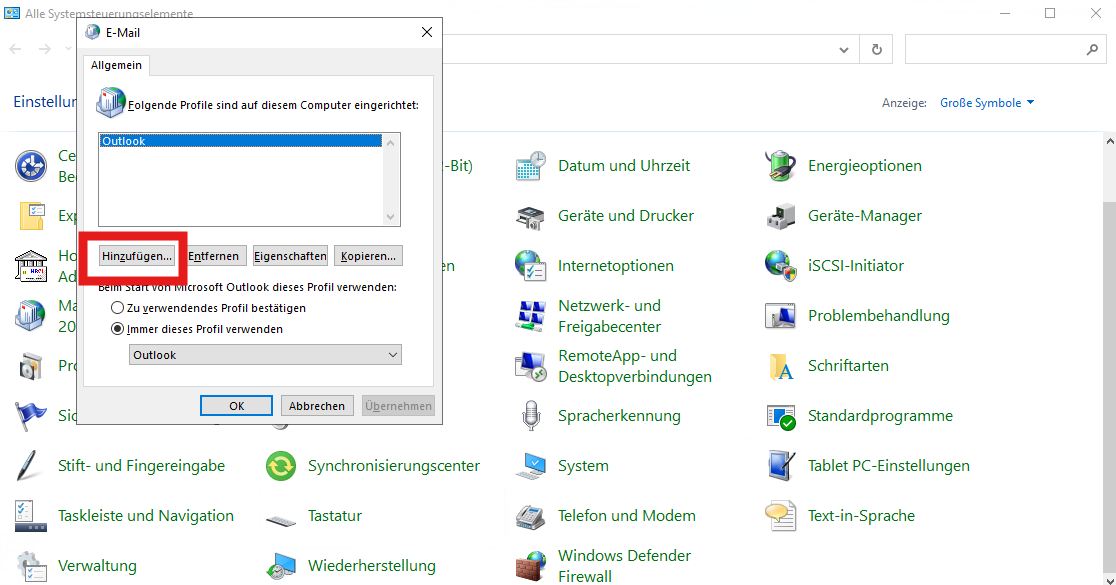Image resolution: width=1116 pixels, height=585 pixels.
Task: Open the Internetoptionen globe icon
Action: (x=530, y=266)
